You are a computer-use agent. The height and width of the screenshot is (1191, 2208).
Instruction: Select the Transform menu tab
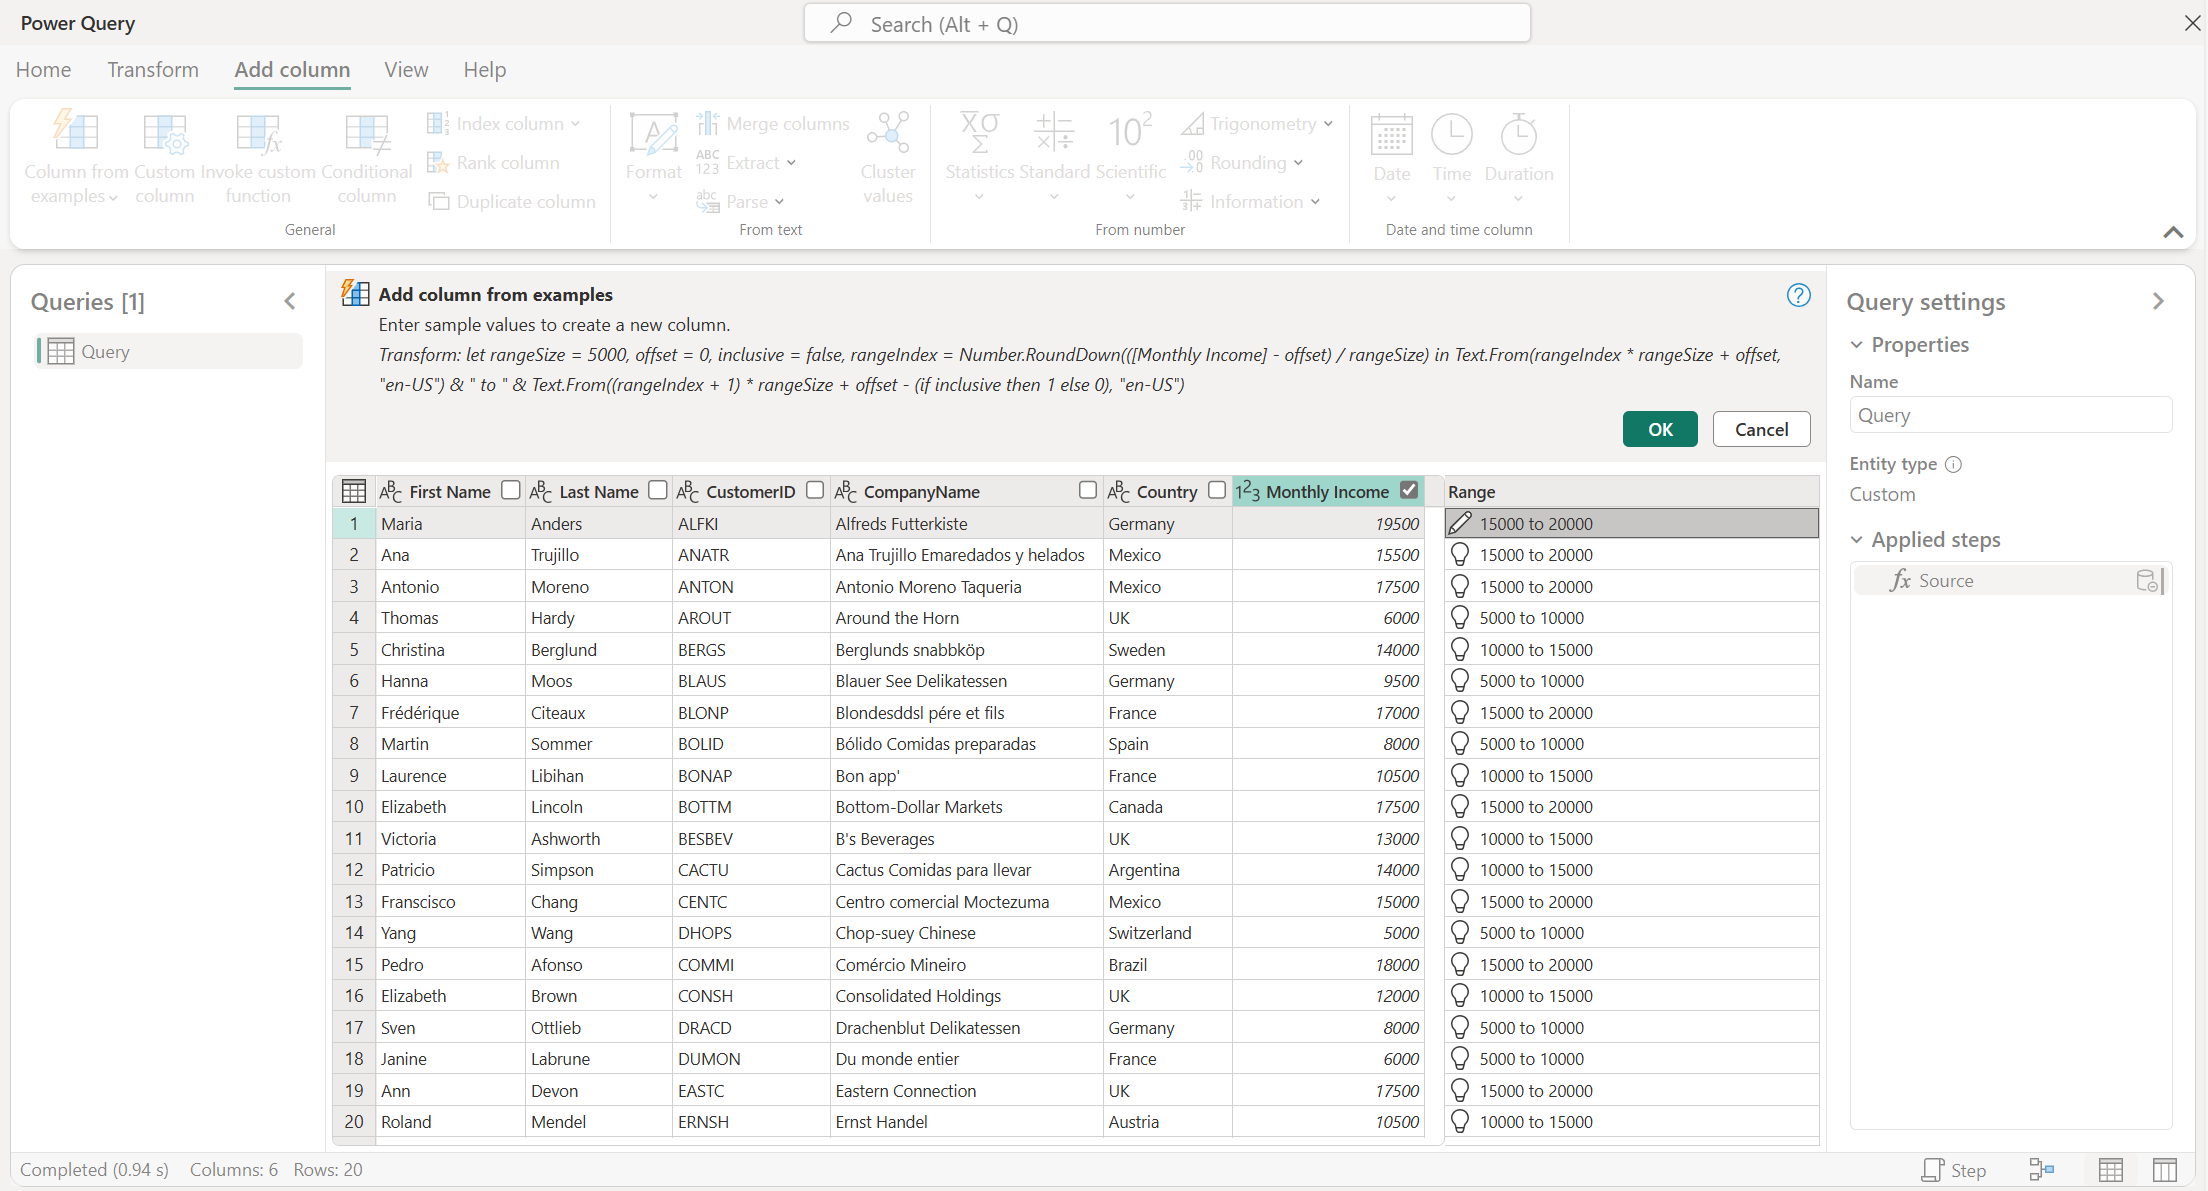coord(152,69)
